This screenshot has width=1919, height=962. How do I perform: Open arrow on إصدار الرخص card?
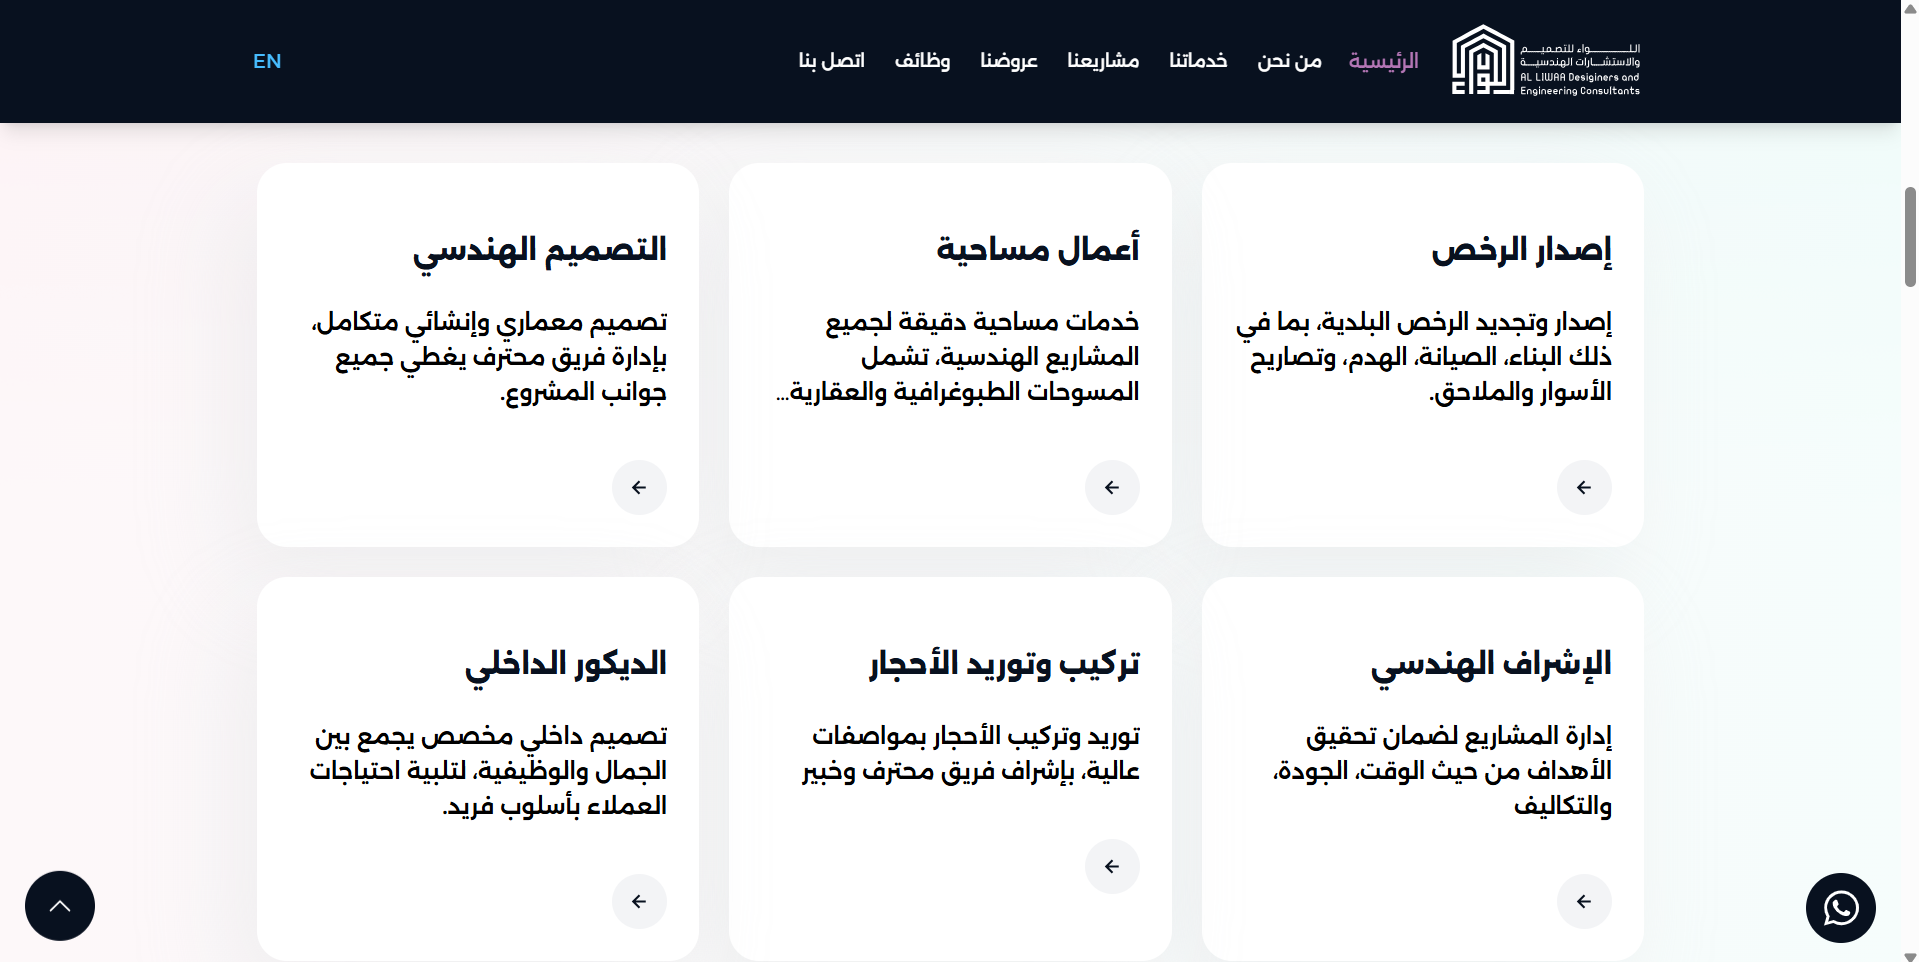pyautogui.click(x=1584, y=488)
